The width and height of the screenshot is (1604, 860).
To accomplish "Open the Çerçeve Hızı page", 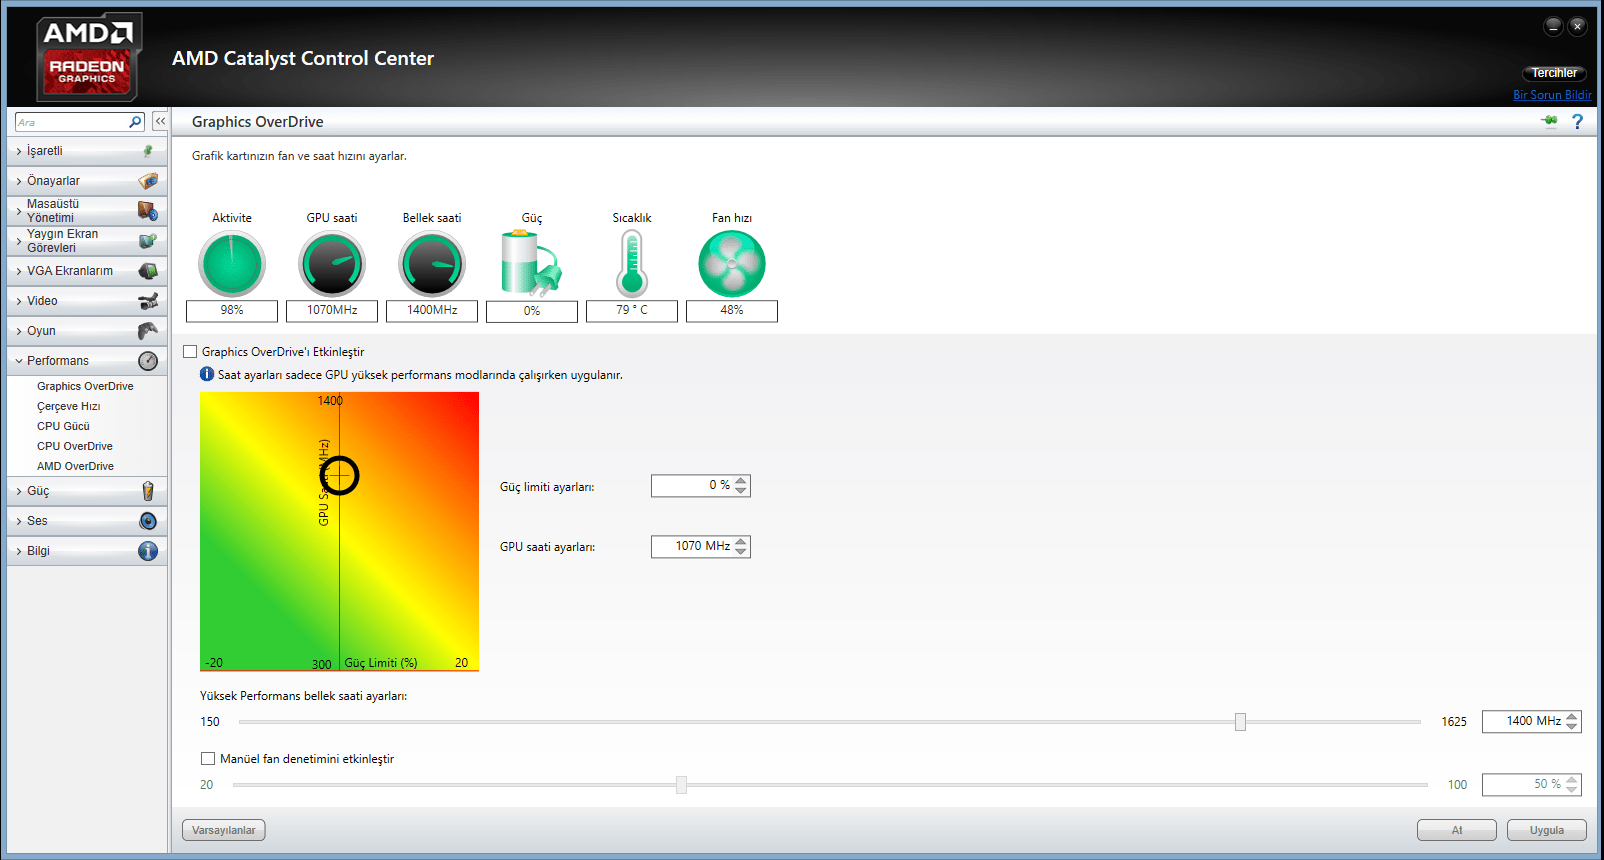I will (x=69, y=406).
